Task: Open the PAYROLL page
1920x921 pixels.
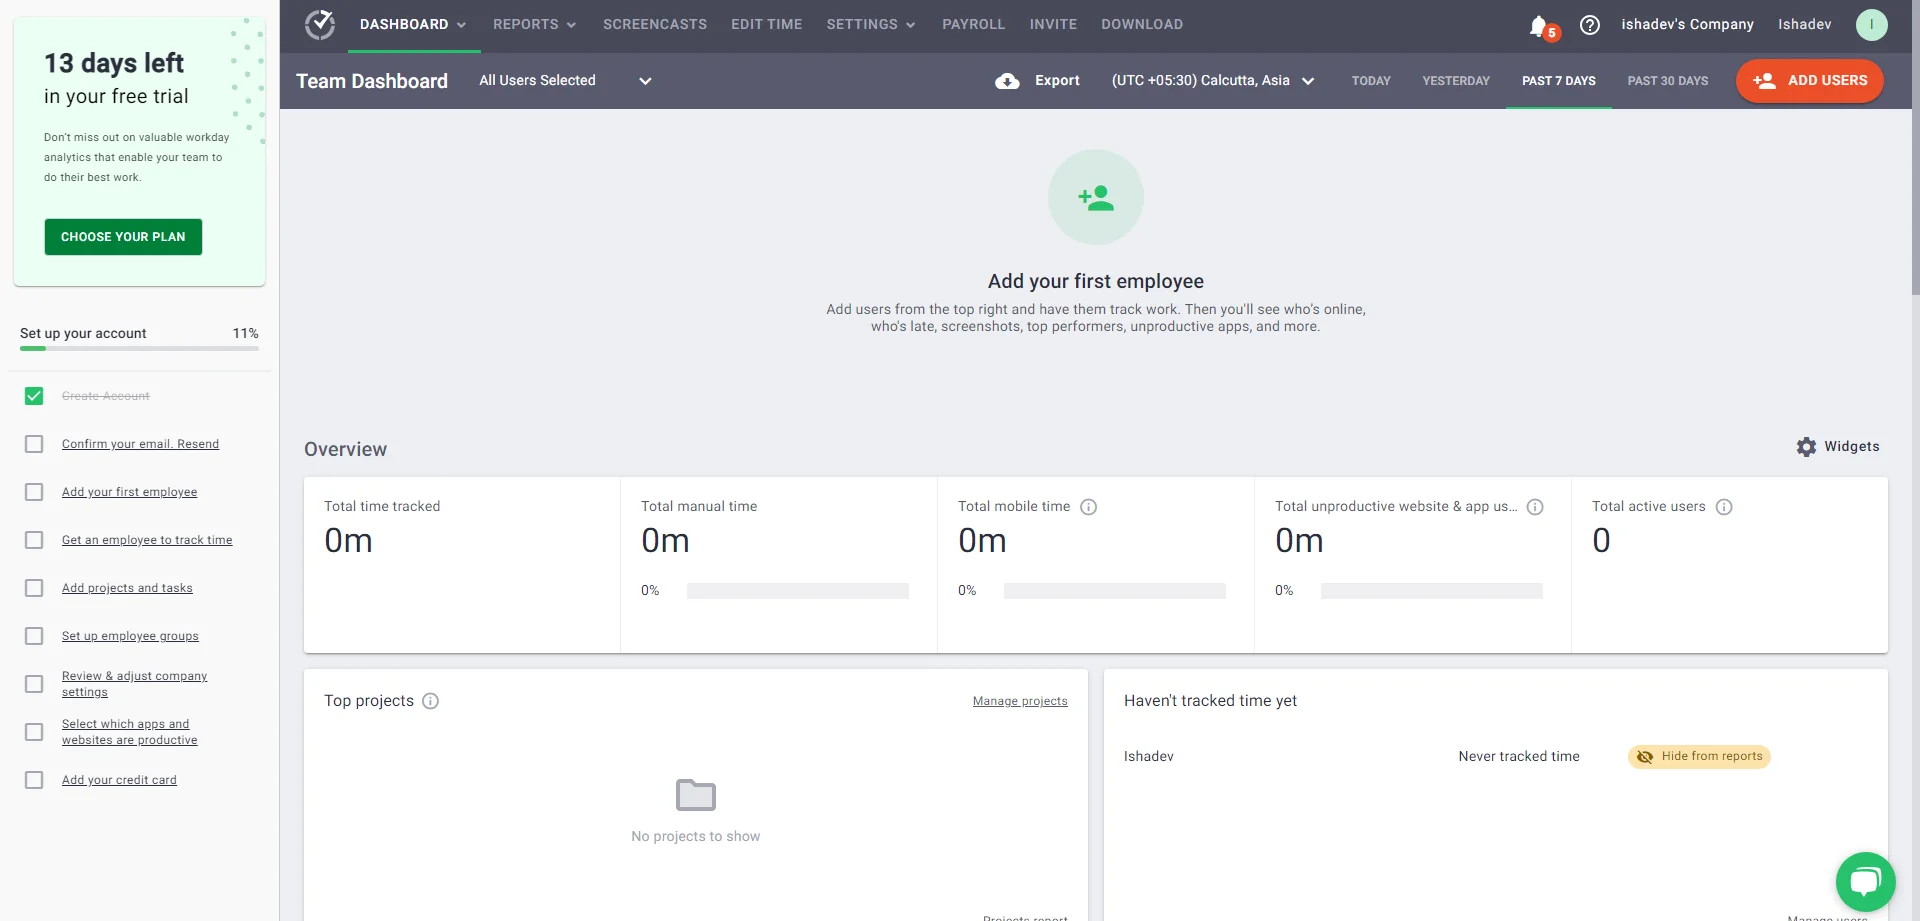Action: point(973,25)
